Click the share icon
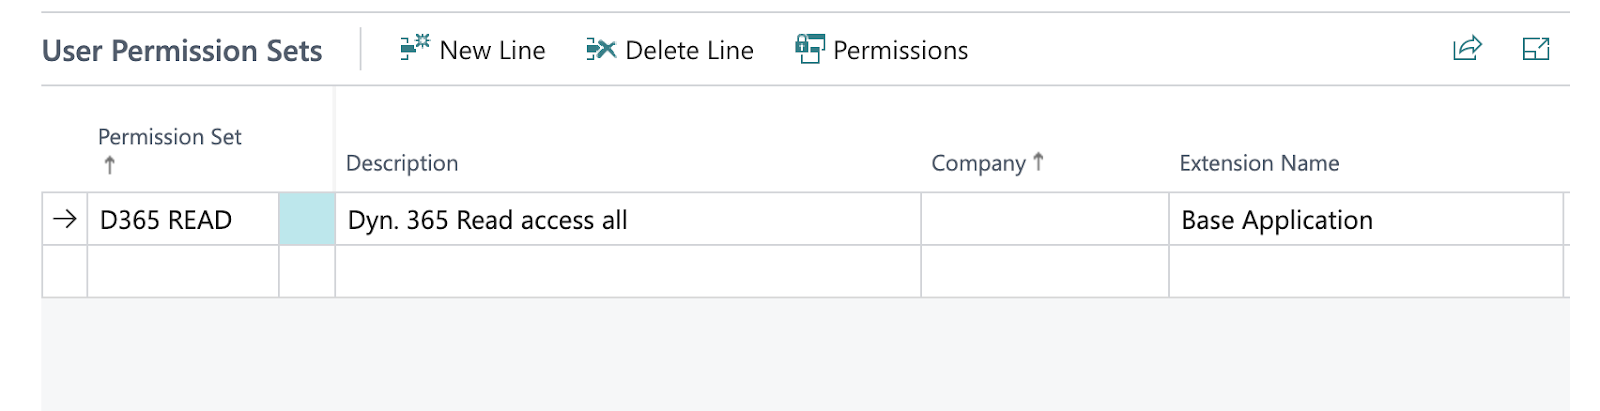 tap(1467, 48)
